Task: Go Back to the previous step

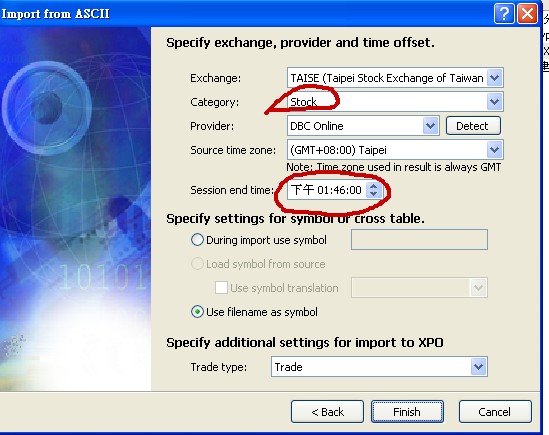Action: click(x=327, y=412)
